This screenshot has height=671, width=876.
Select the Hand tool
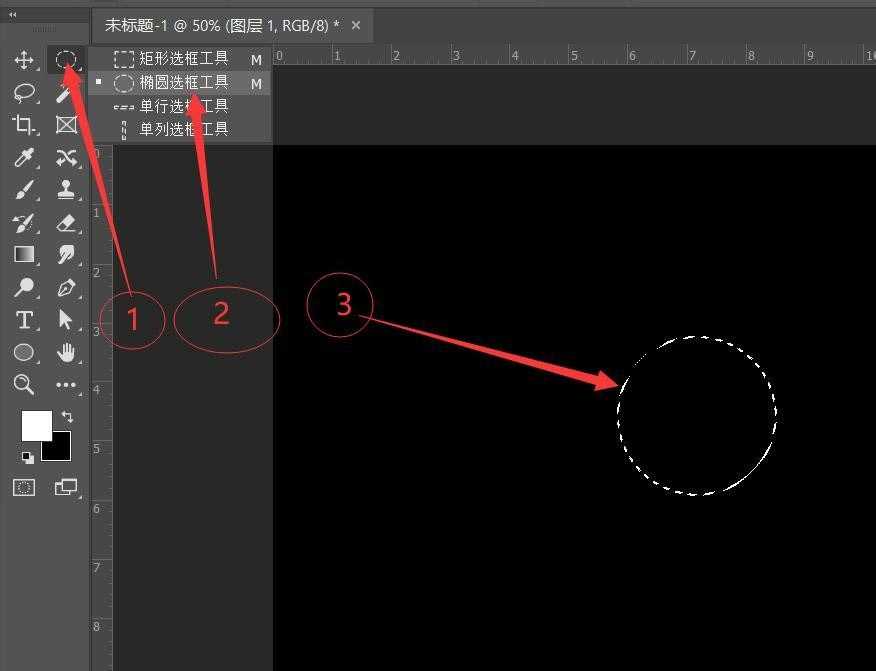point(67,352)
